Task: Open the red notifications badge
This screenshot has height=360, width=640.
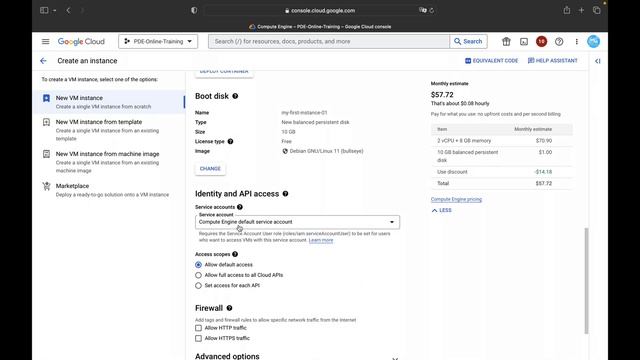Action: [x=541, y=41]
